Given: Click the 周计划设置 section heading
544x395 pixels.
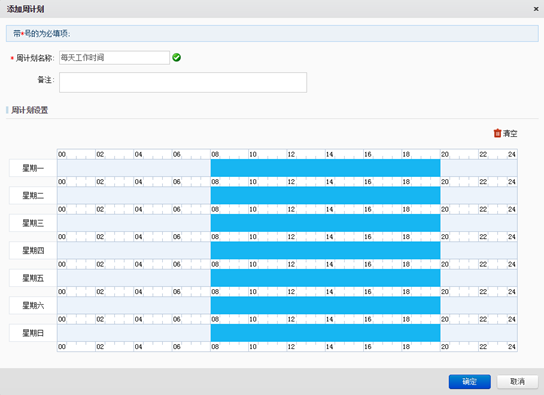Looking at the screenshot, I should tap(29, 110).
